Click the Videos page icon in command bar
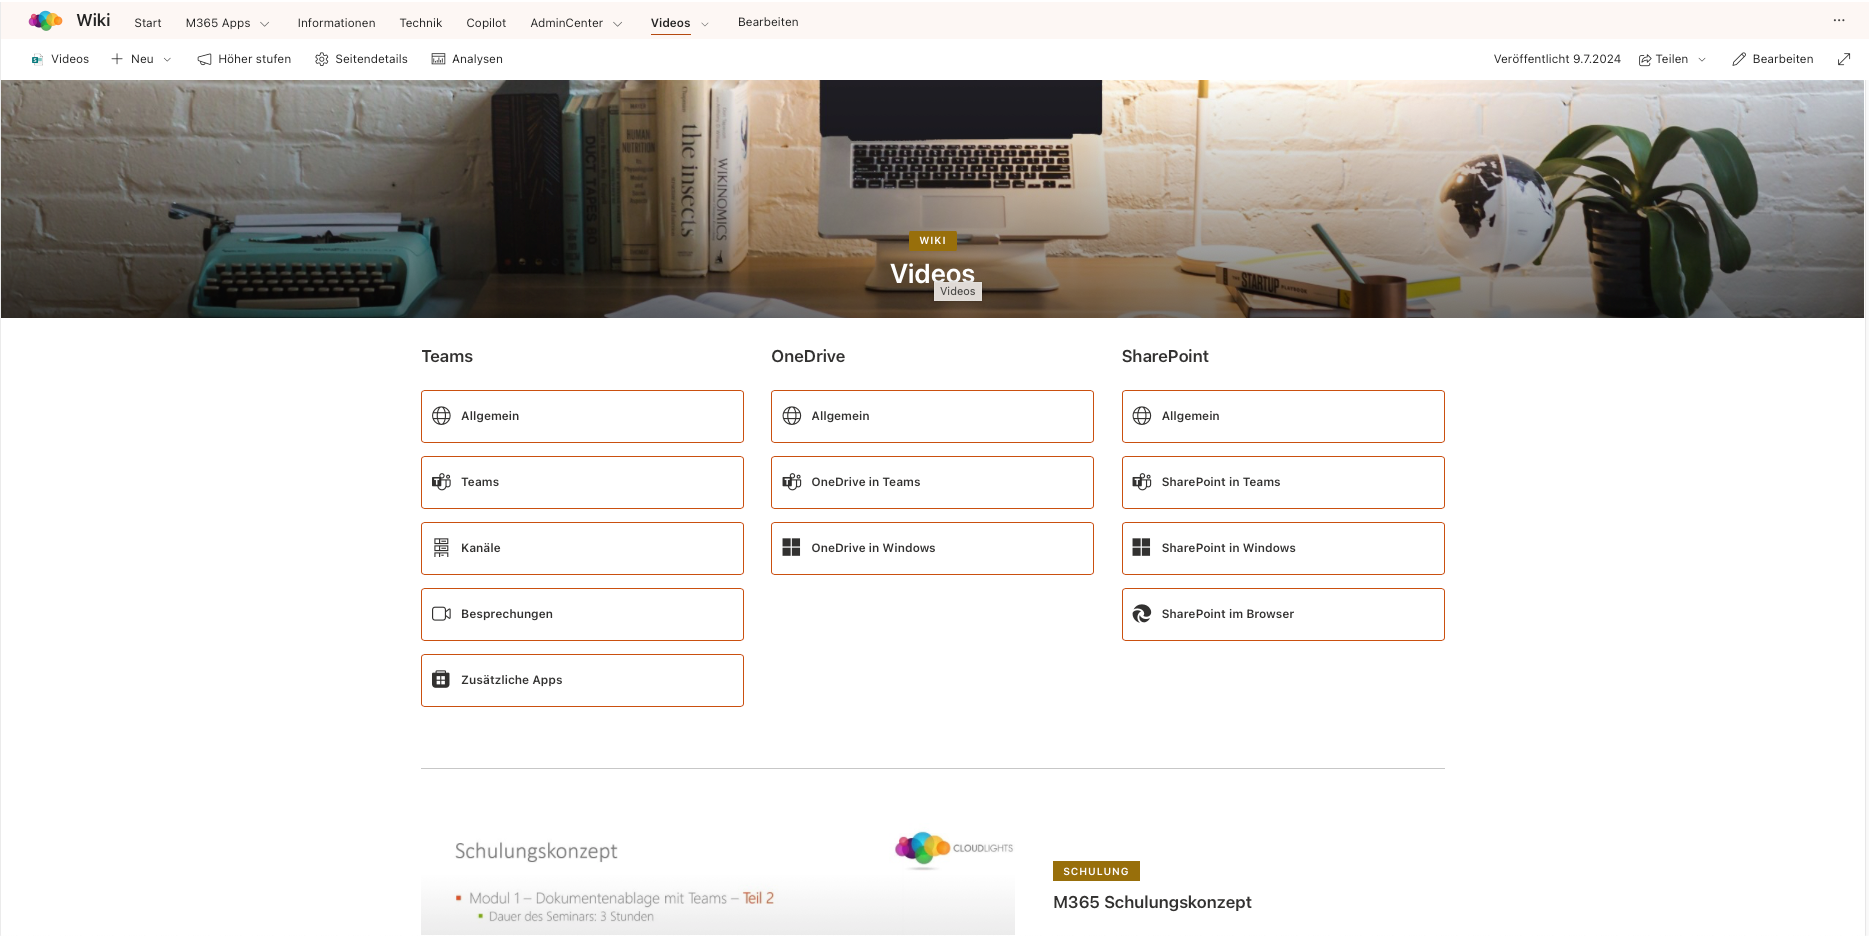 pyautogui.click(x=37, y=59)
